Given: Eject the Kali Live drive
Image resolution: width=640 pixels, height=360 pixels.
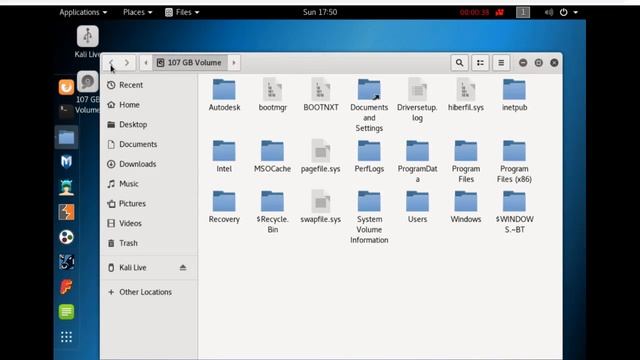Looking at the screenshot, I should (x=183, y=268).
